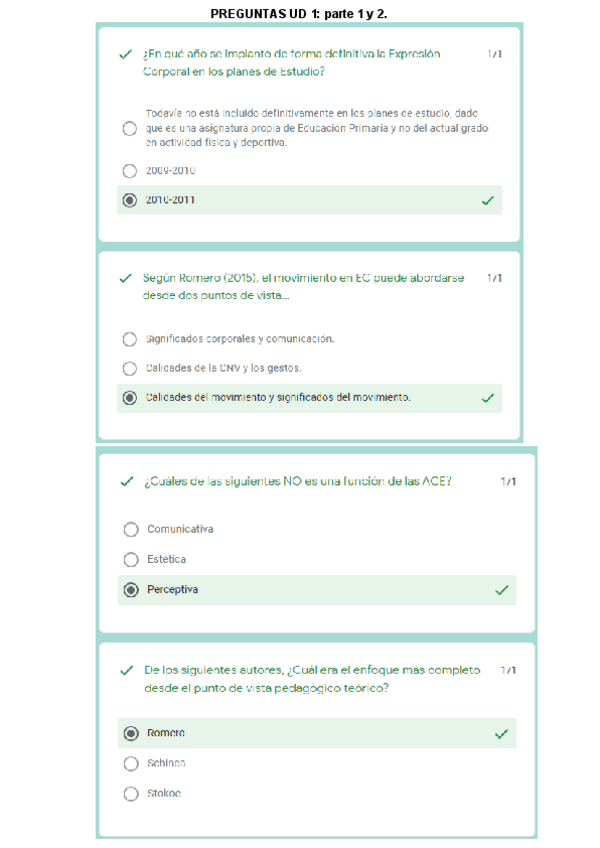Image resolution: width=600 pixels, height=848 pixels.
Task: Choose the Schinca radio button
Action: click(x=131, y=764)
